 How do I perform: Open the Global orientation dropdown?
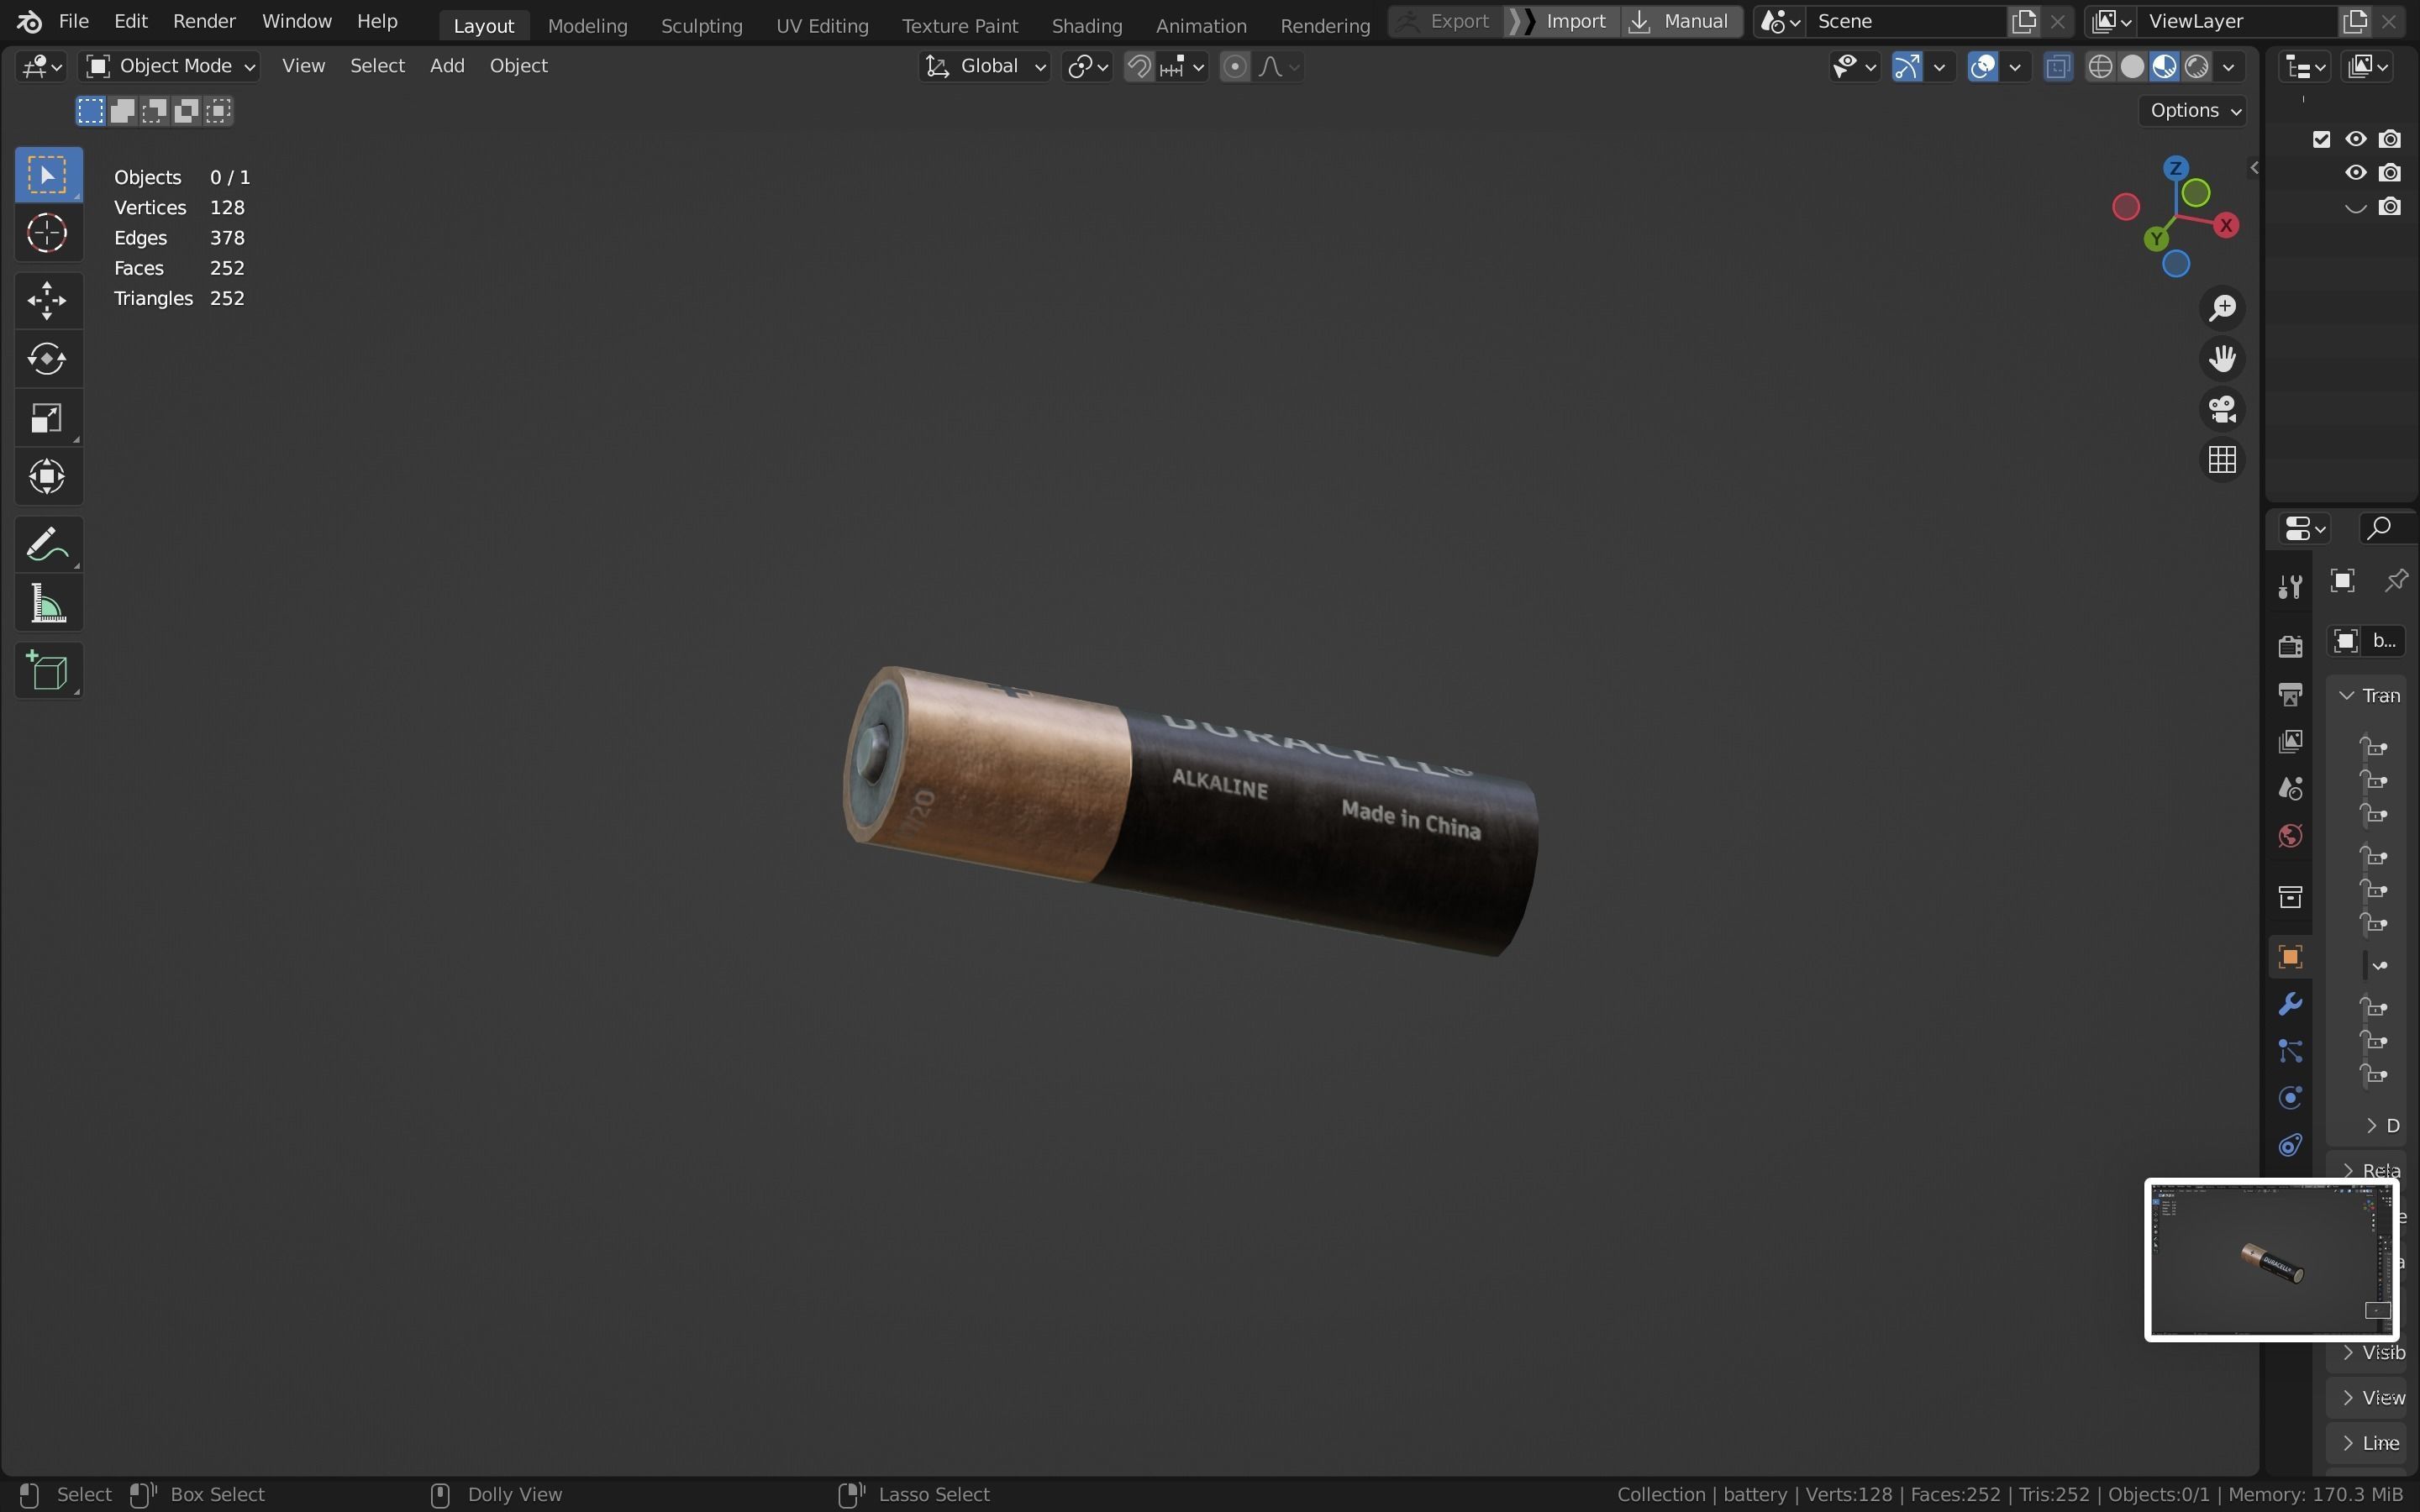985,66
